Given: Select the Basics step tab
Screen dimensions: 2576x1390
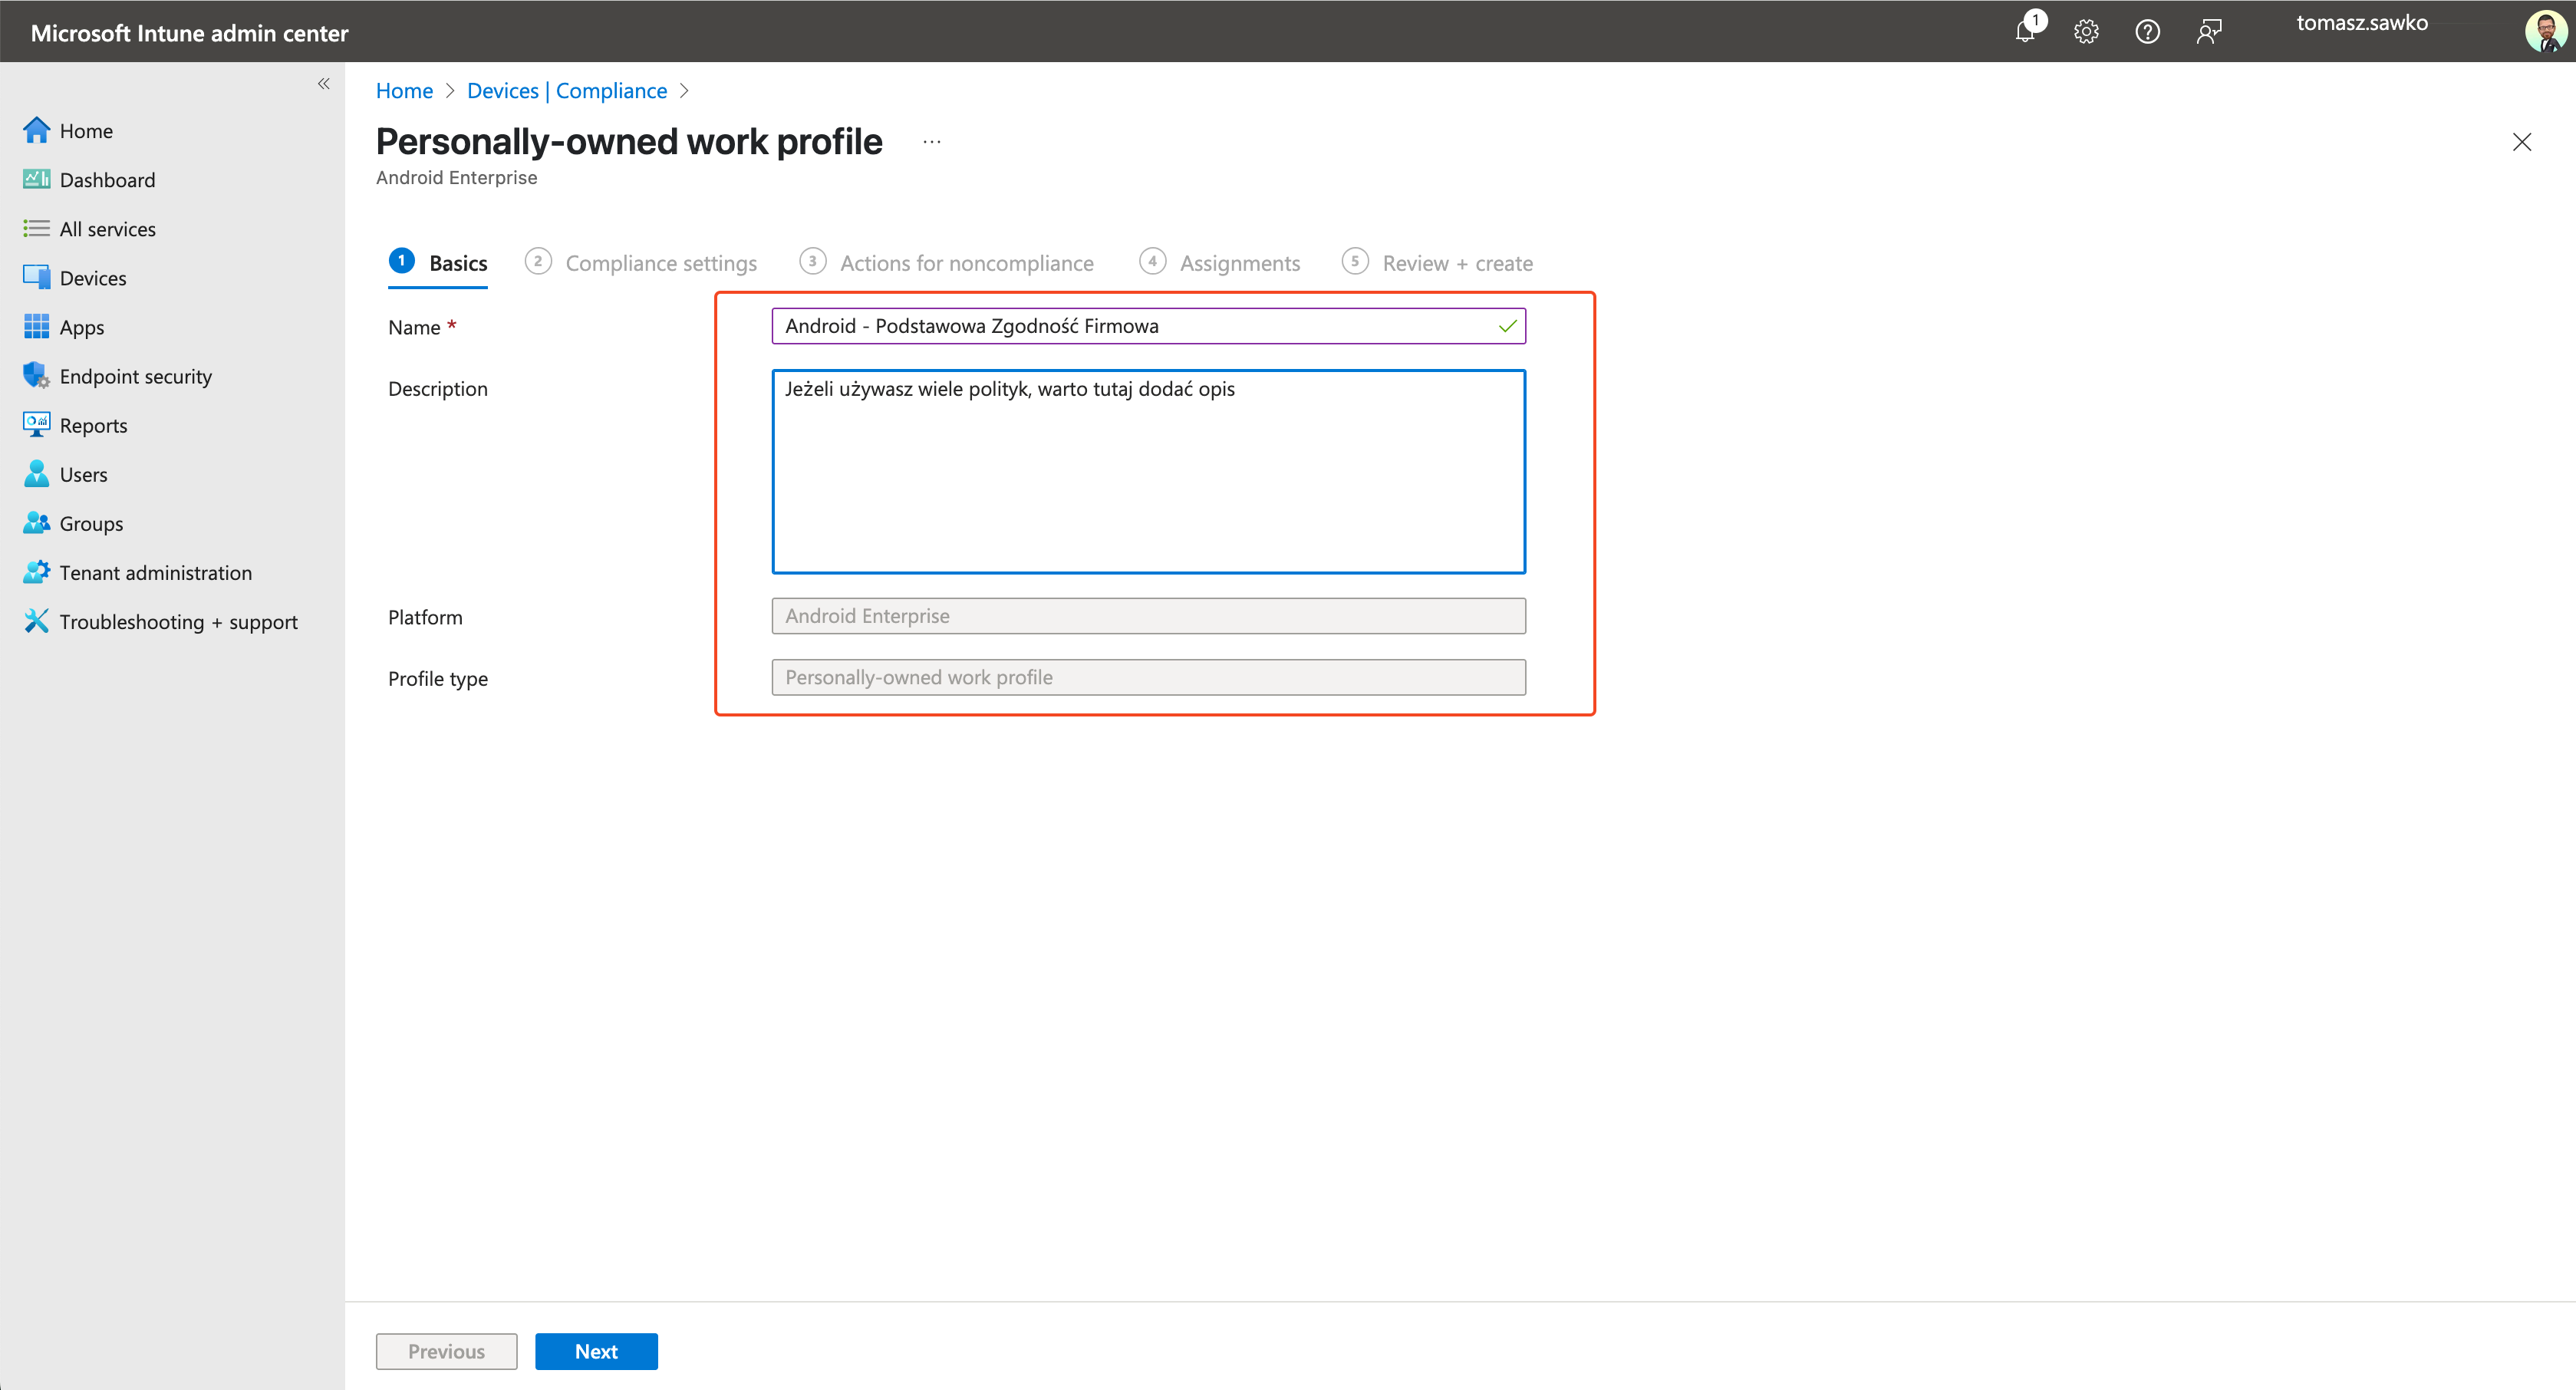Looking at the screenshot, I should click(438, 263).
